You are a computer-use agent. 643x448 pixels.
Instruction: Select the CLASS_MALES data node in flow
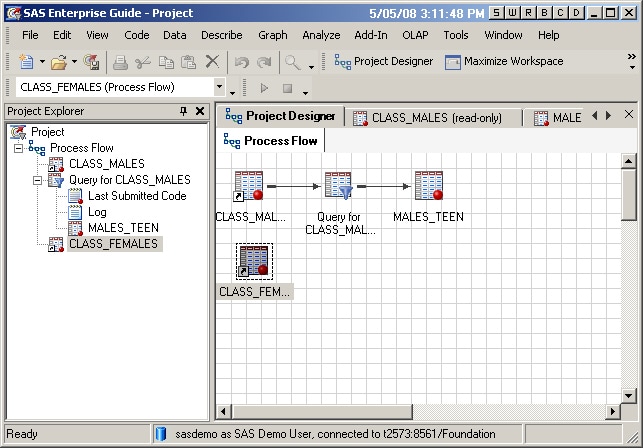tap(249, 187)
